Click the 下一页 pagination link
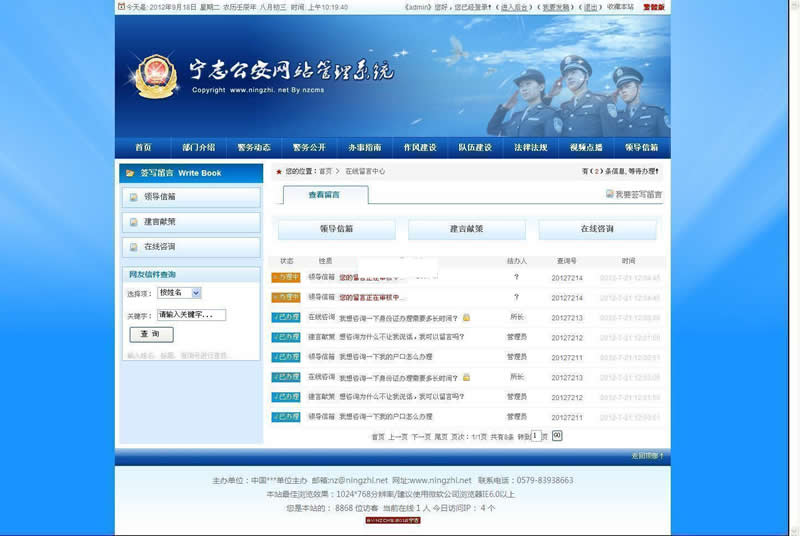 (421, 437)
